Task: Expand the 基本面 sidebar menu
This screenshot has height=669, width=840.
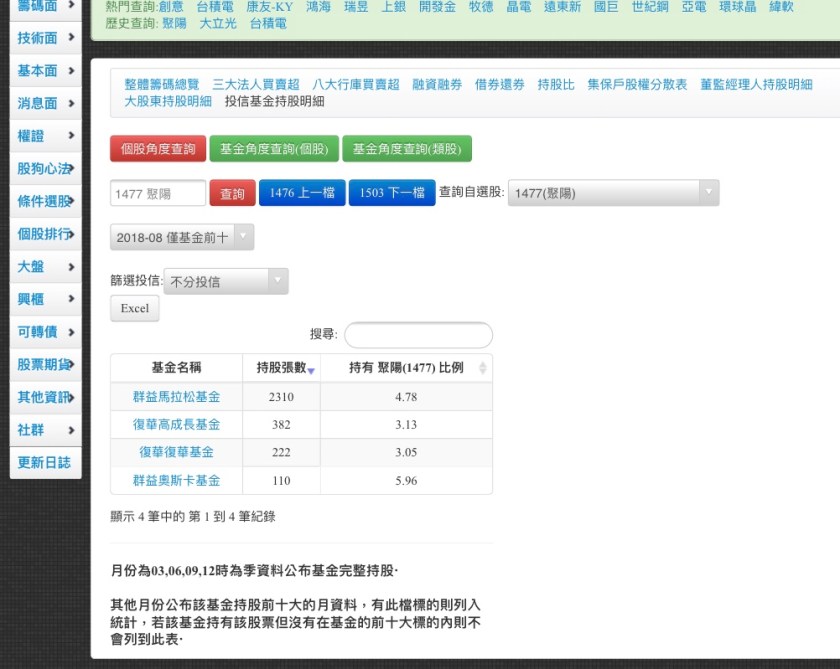Action: [x=45, y=71]
